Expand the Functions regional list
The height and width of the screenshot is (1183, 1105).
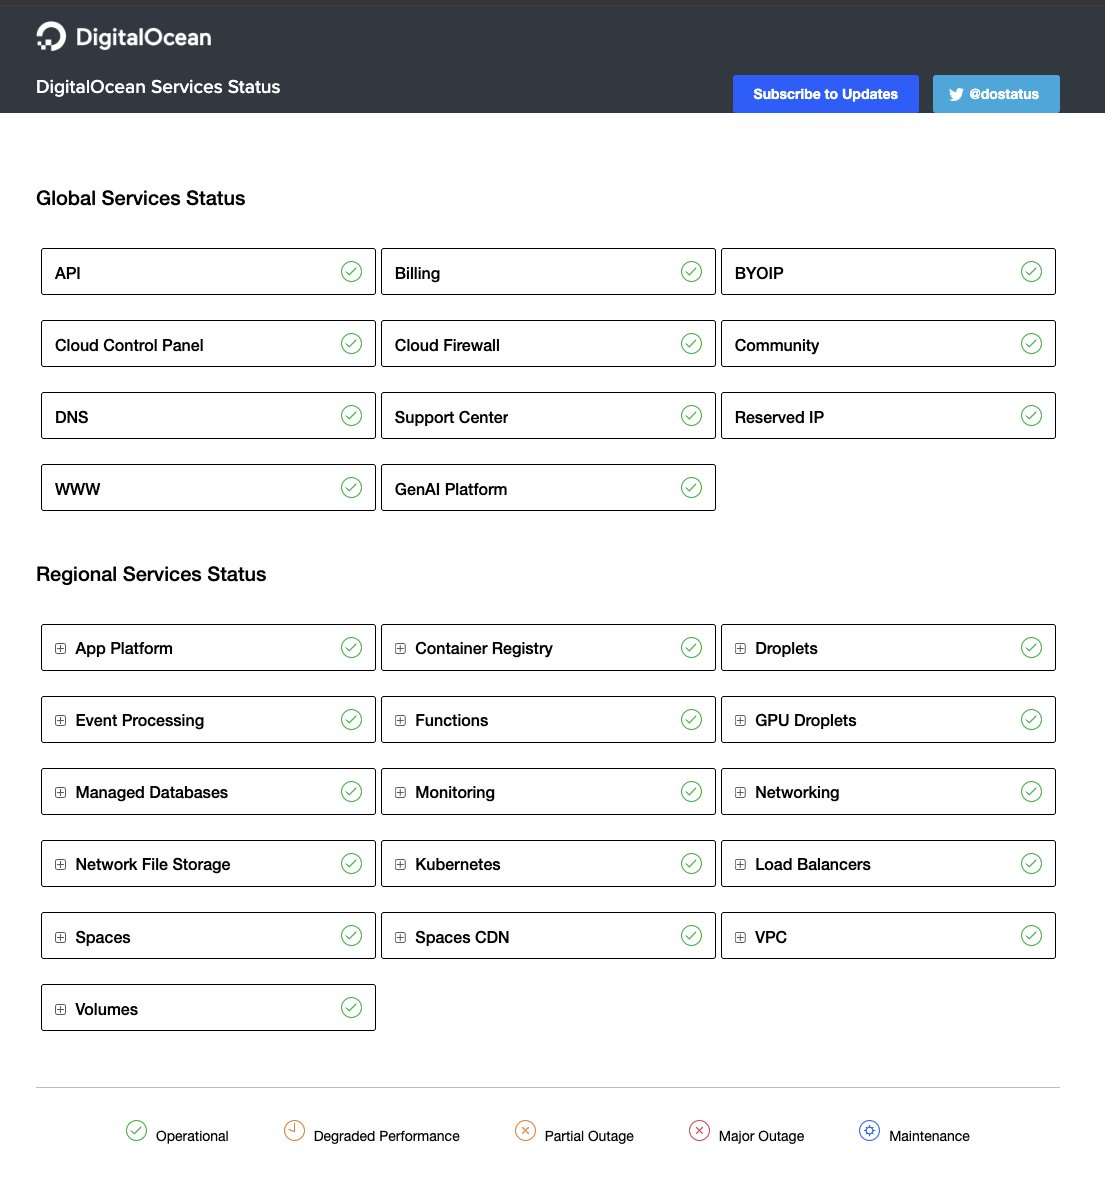click(401, 721)
